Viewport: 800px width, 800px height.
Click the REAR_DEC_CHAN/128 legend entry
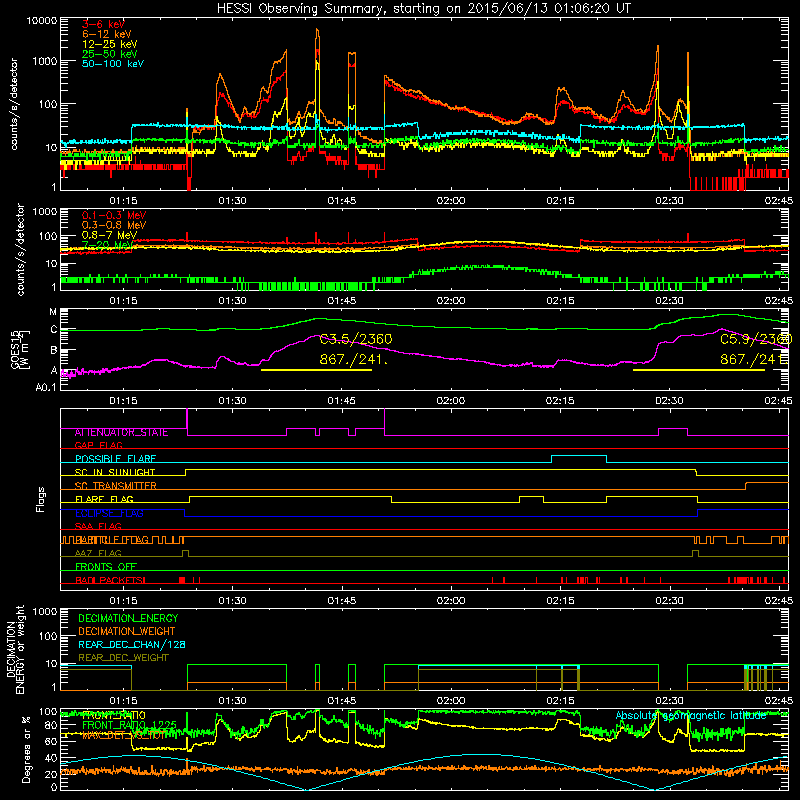132,645
